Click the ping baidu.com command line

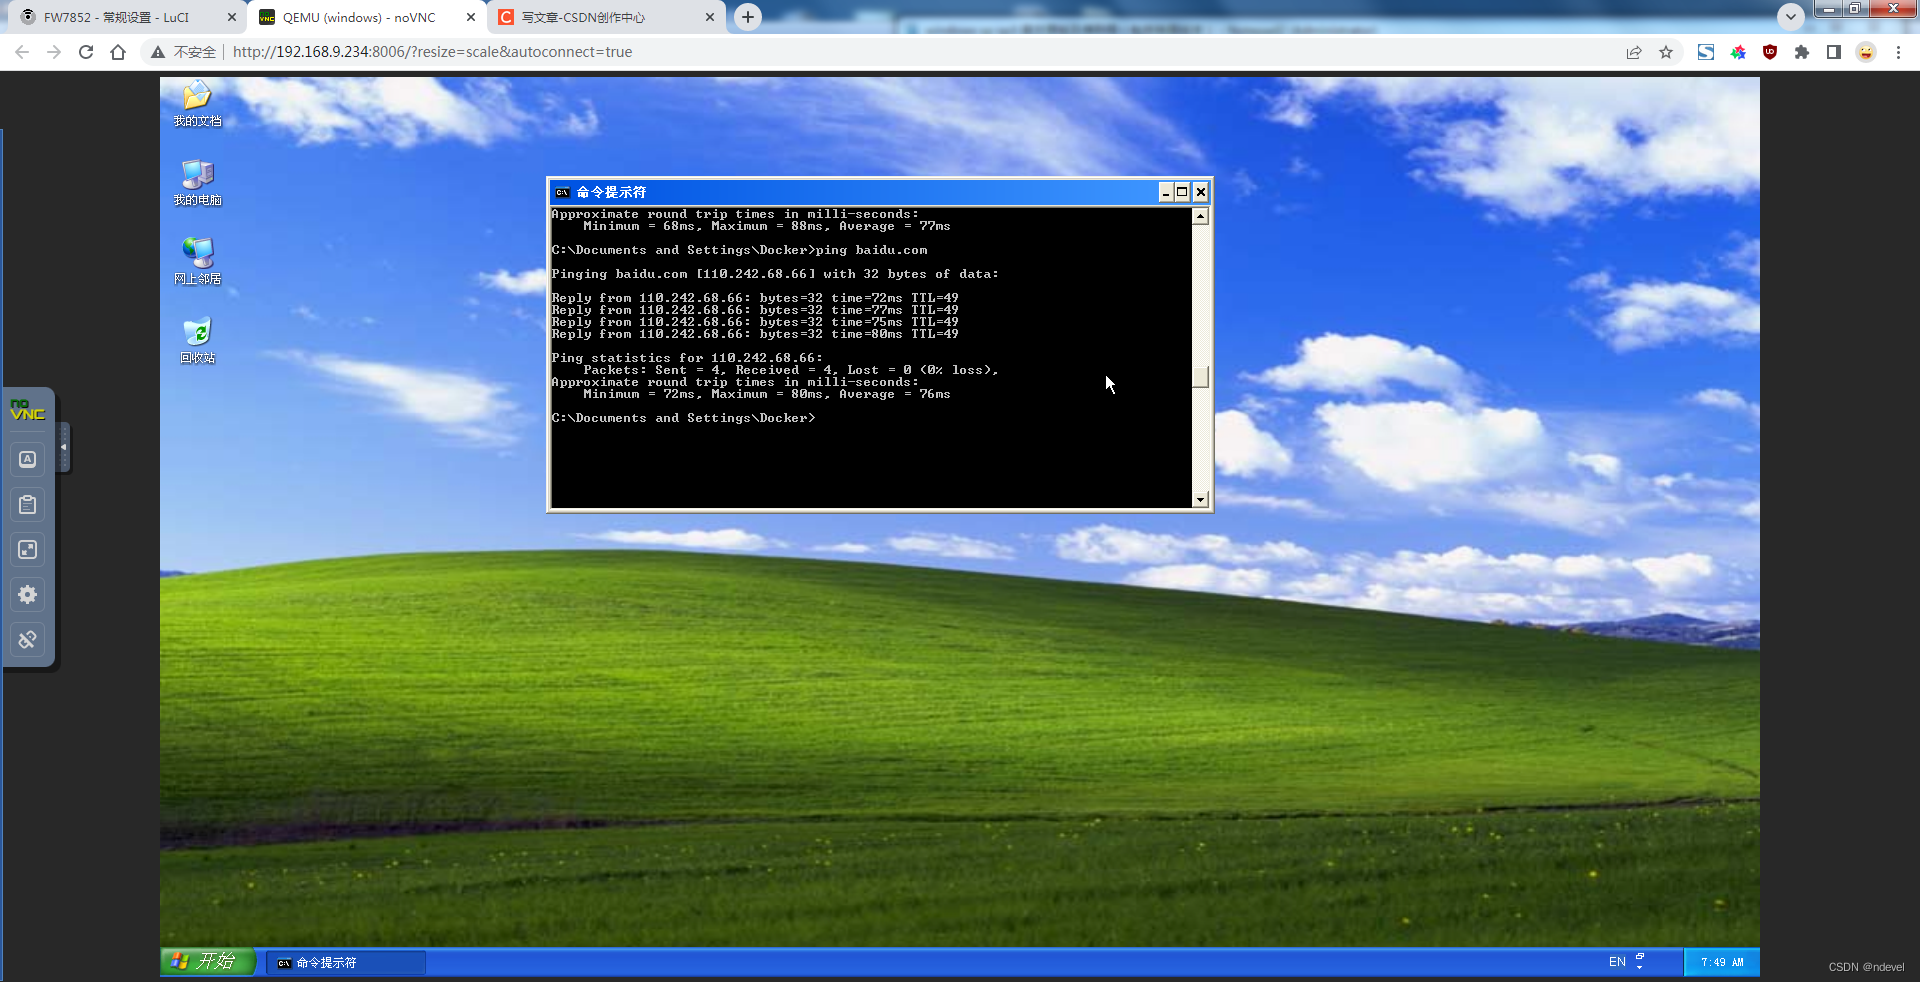pyautogui.click(x=740, y=250)
